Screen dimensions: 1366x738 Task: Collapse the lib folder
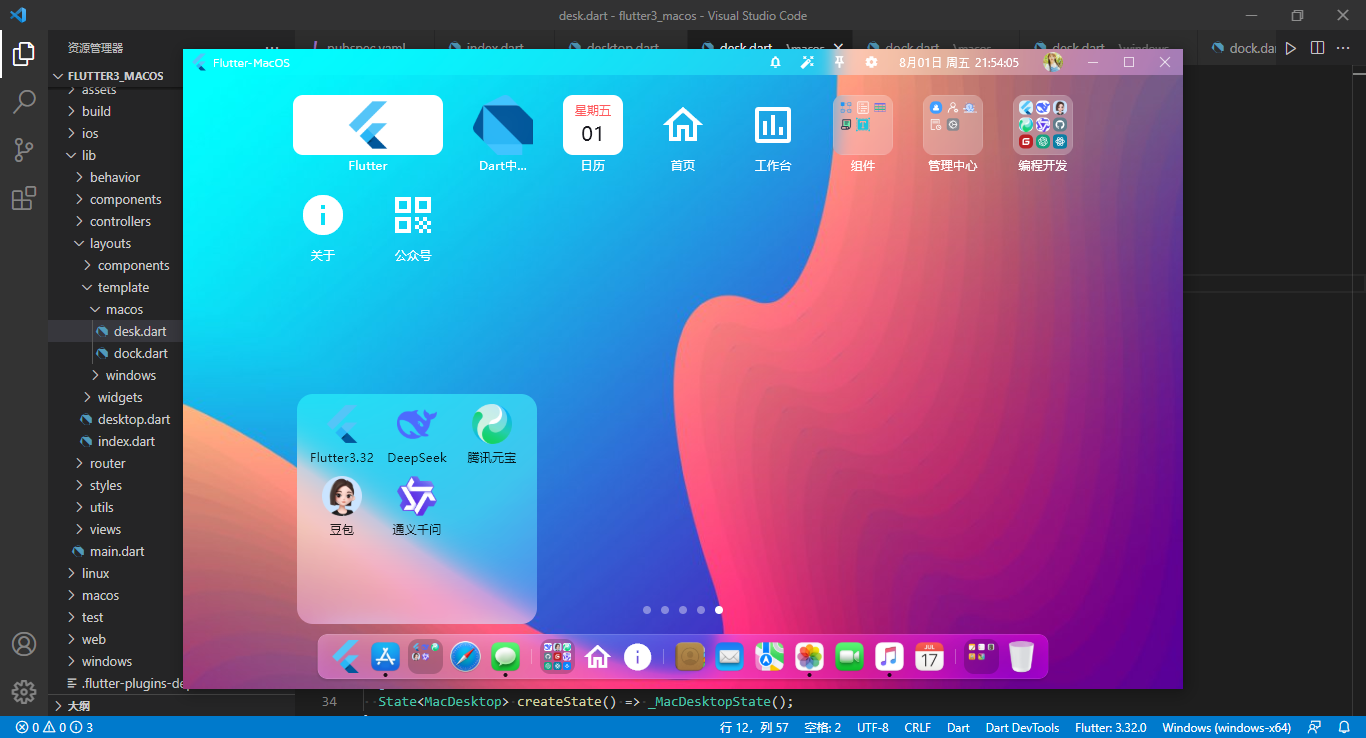pyautogui.click(x=88, y=155)
